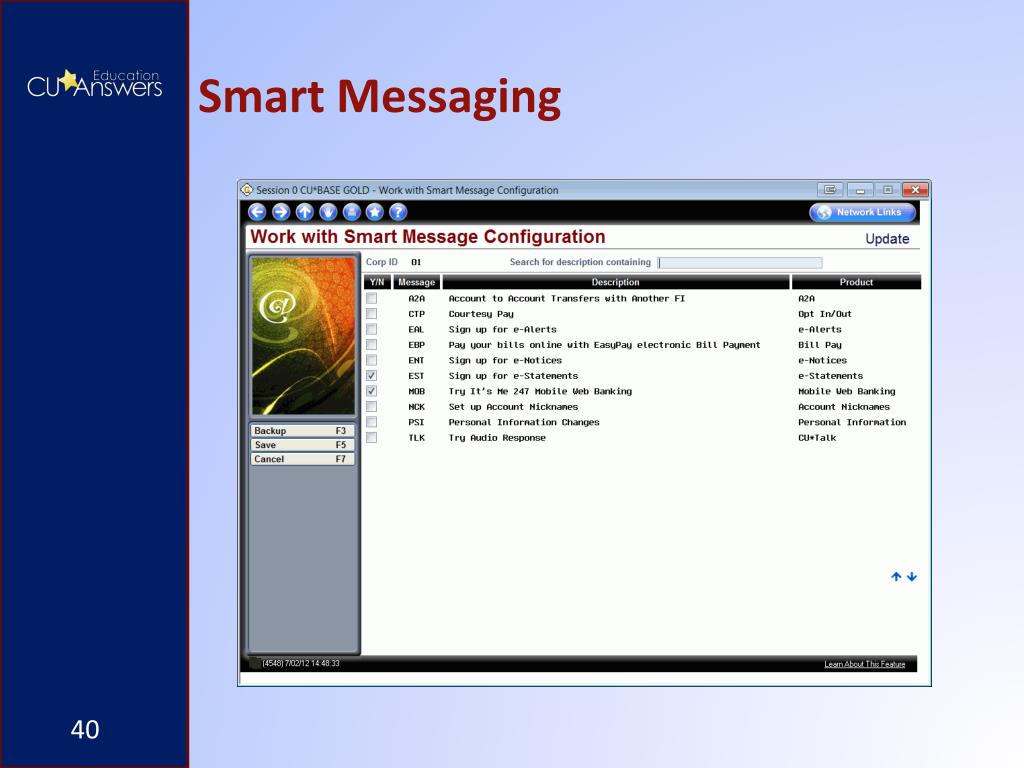Image resolution: width=1024 pixels, height=768 pixels.
Task: Click the 'Mobile Web Banking' product cell
Action: tap(846, 392)
